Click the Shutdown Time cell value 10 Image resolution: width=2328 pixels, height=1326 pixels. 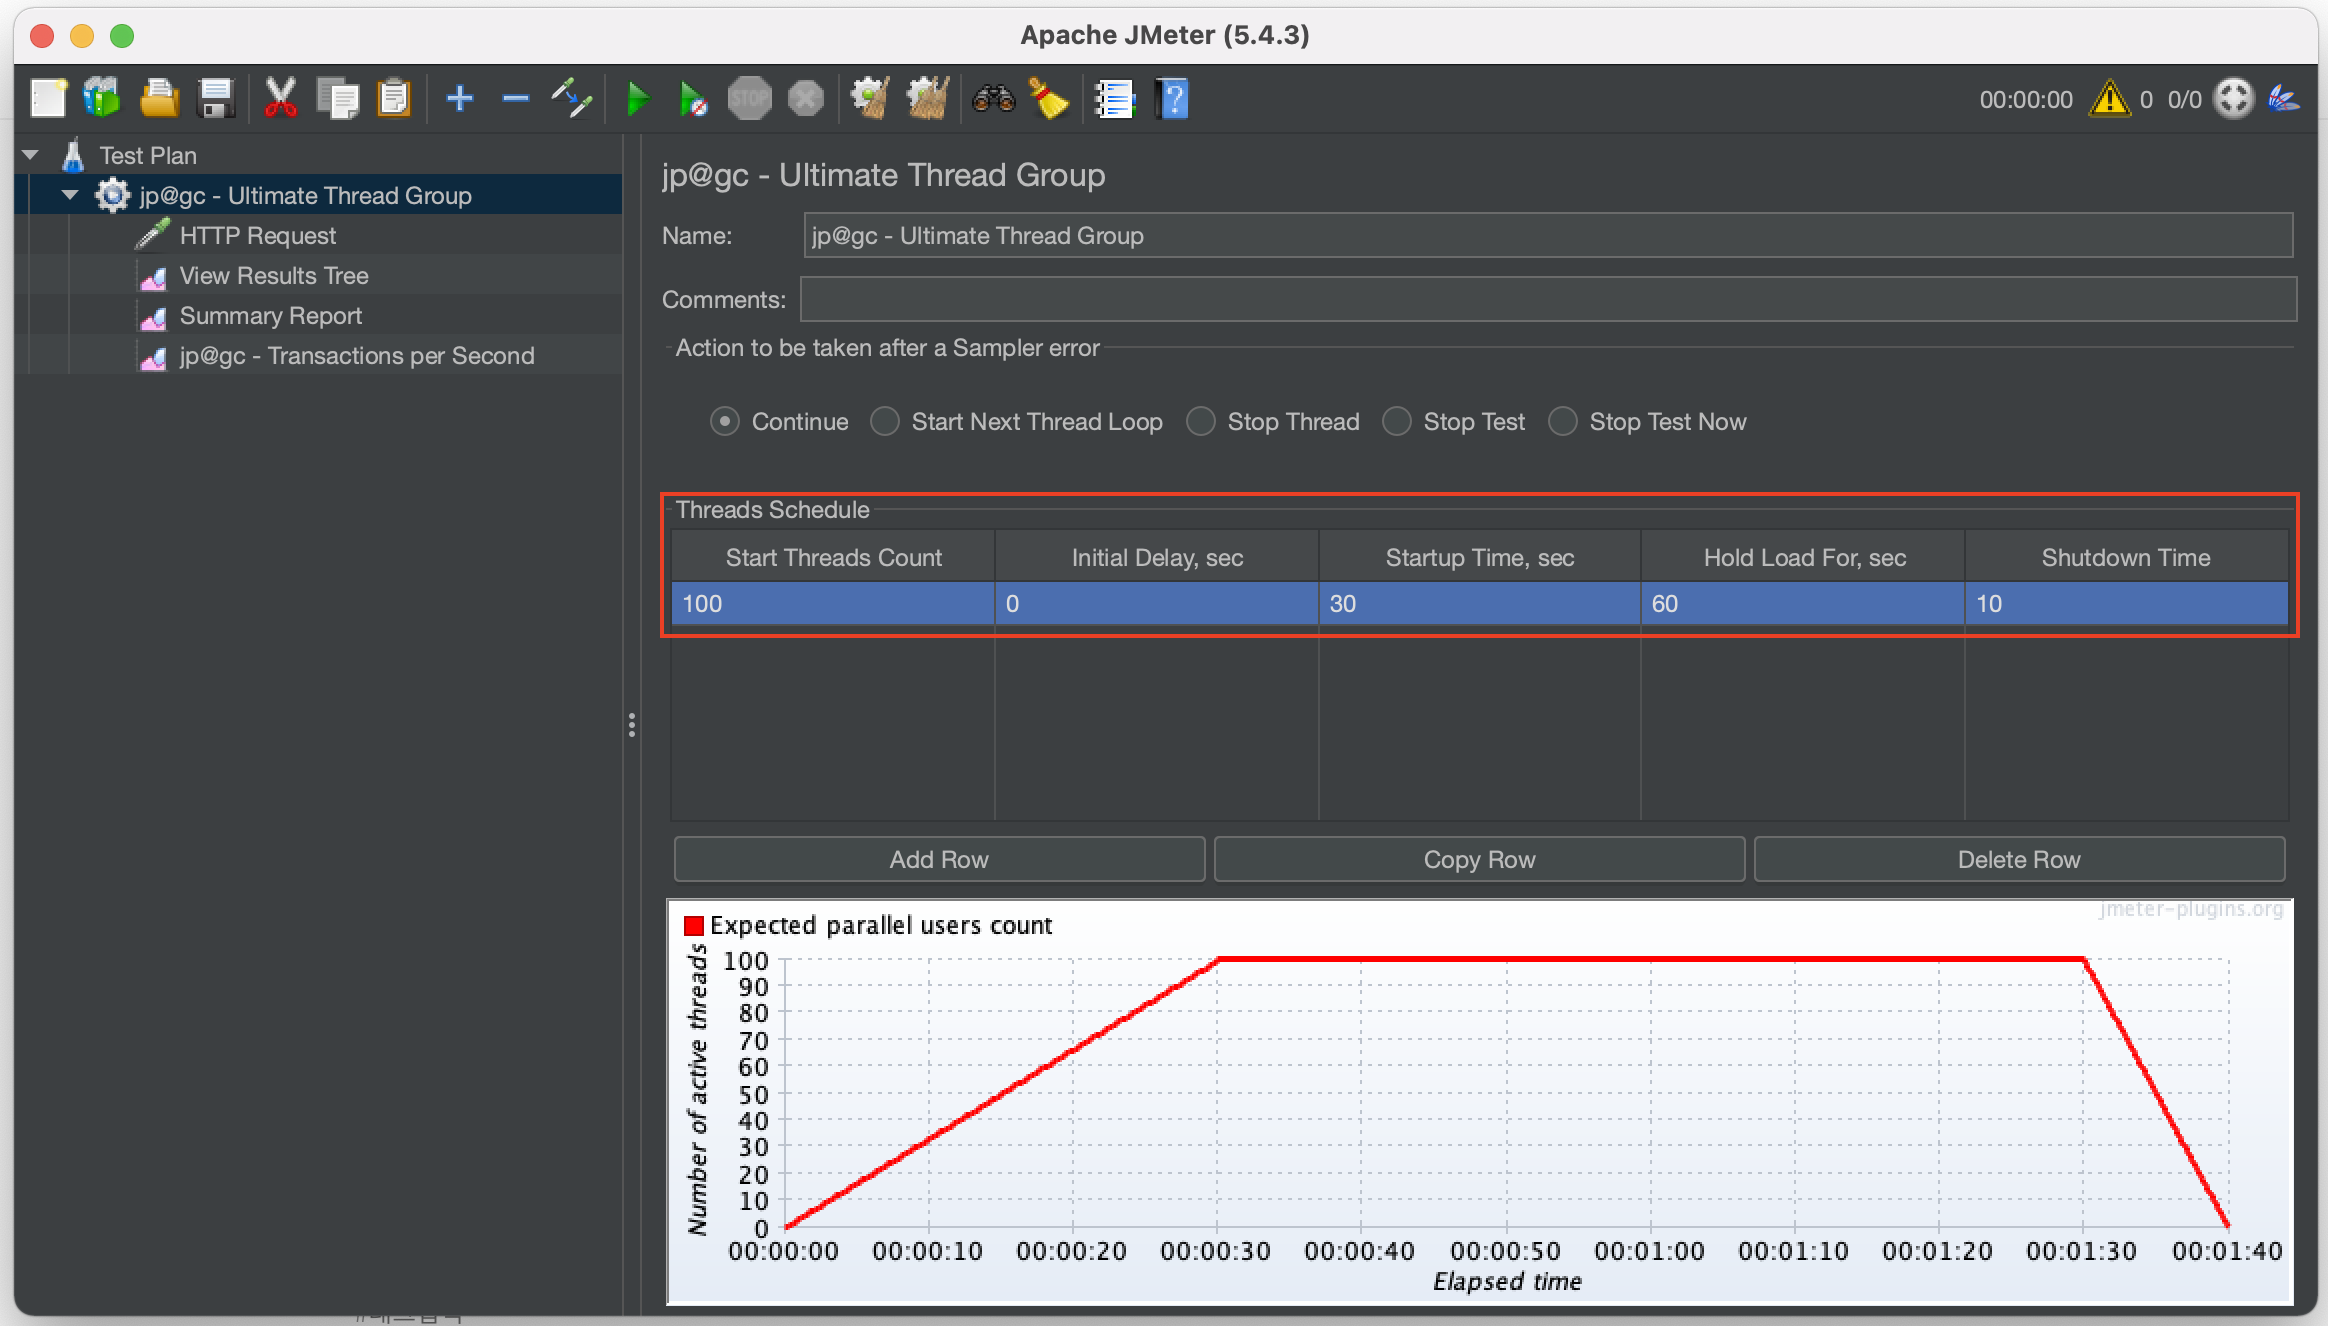[2126, 604]
